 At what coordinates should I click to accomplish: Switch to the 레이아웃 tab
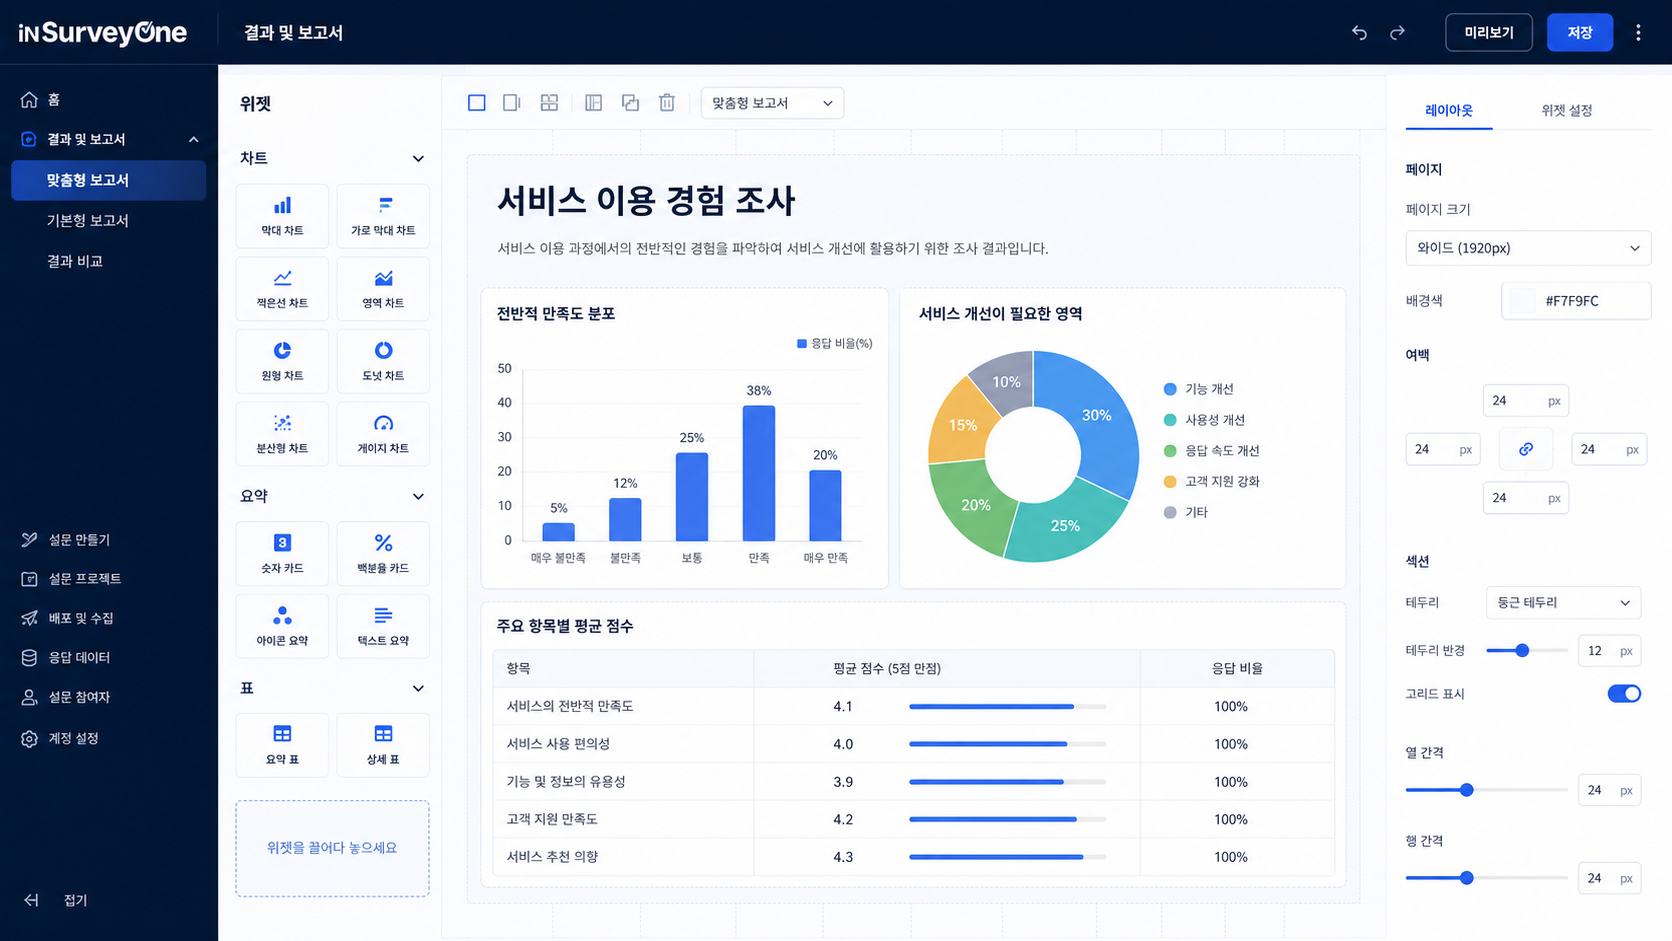1449,110
